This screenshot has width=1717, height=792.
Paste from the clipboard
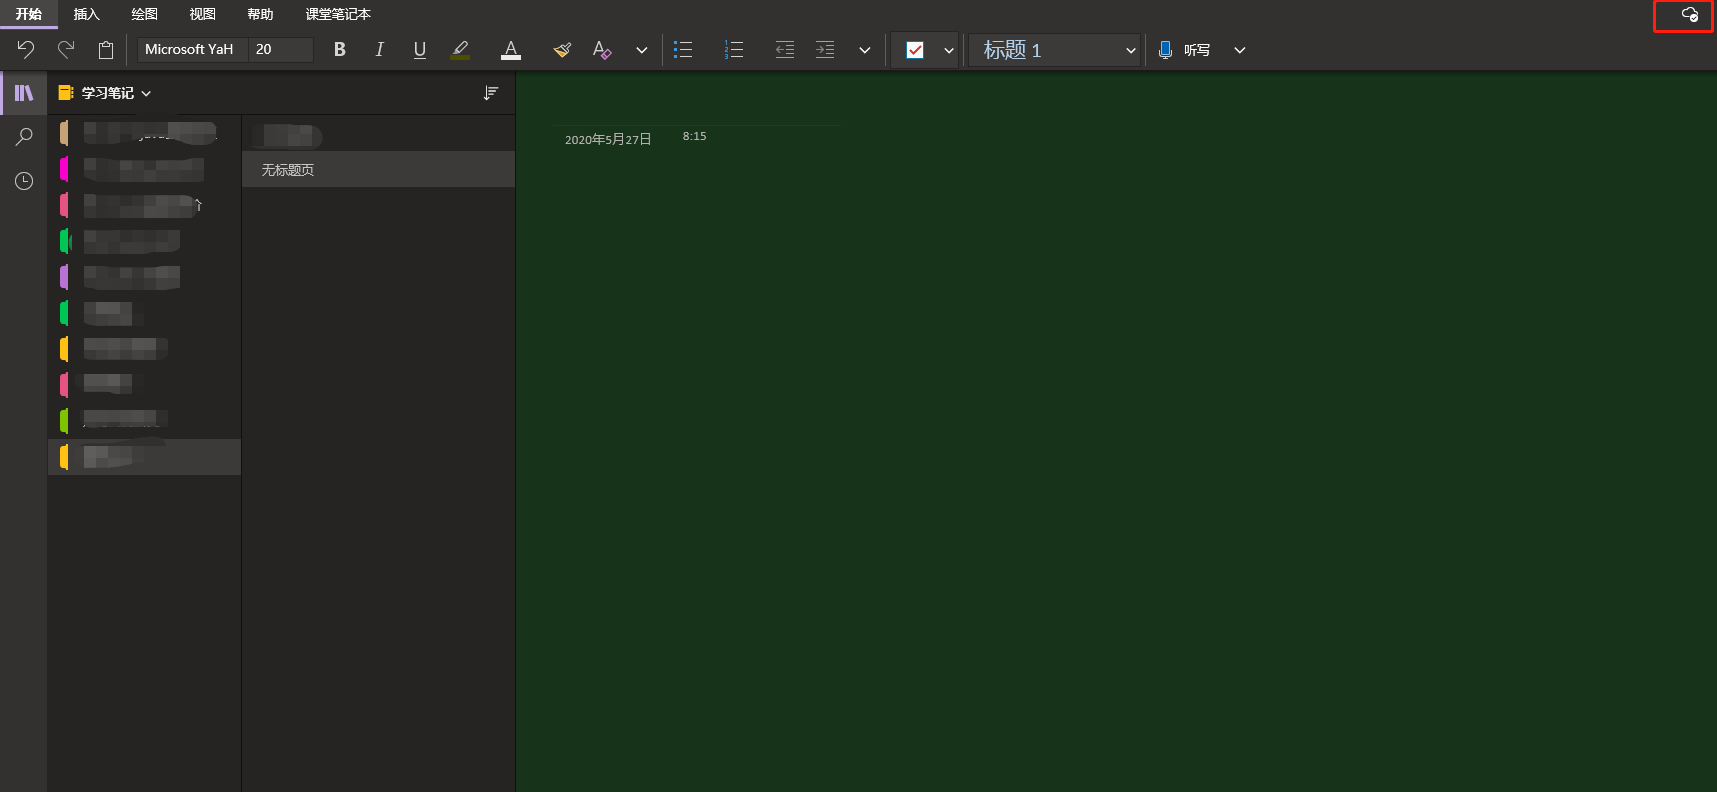(106, 50)
